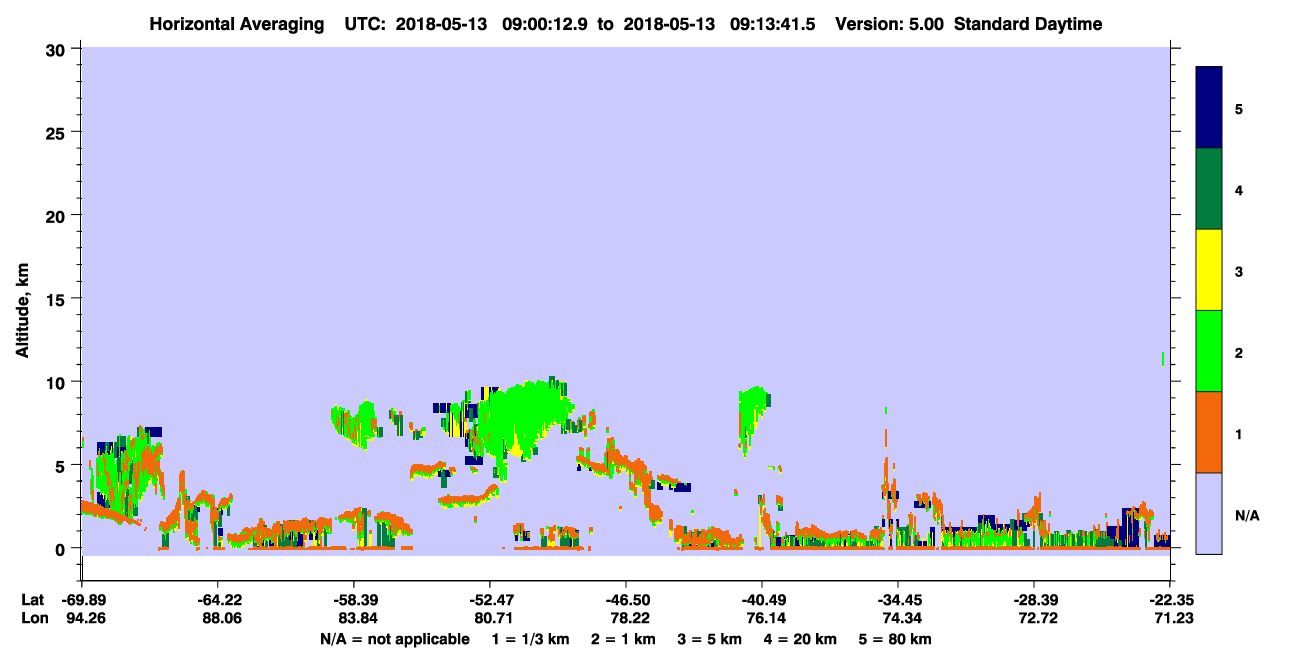Click the '3 = 5 km' legend text
1300x667 pixels.
click(710, 639)
